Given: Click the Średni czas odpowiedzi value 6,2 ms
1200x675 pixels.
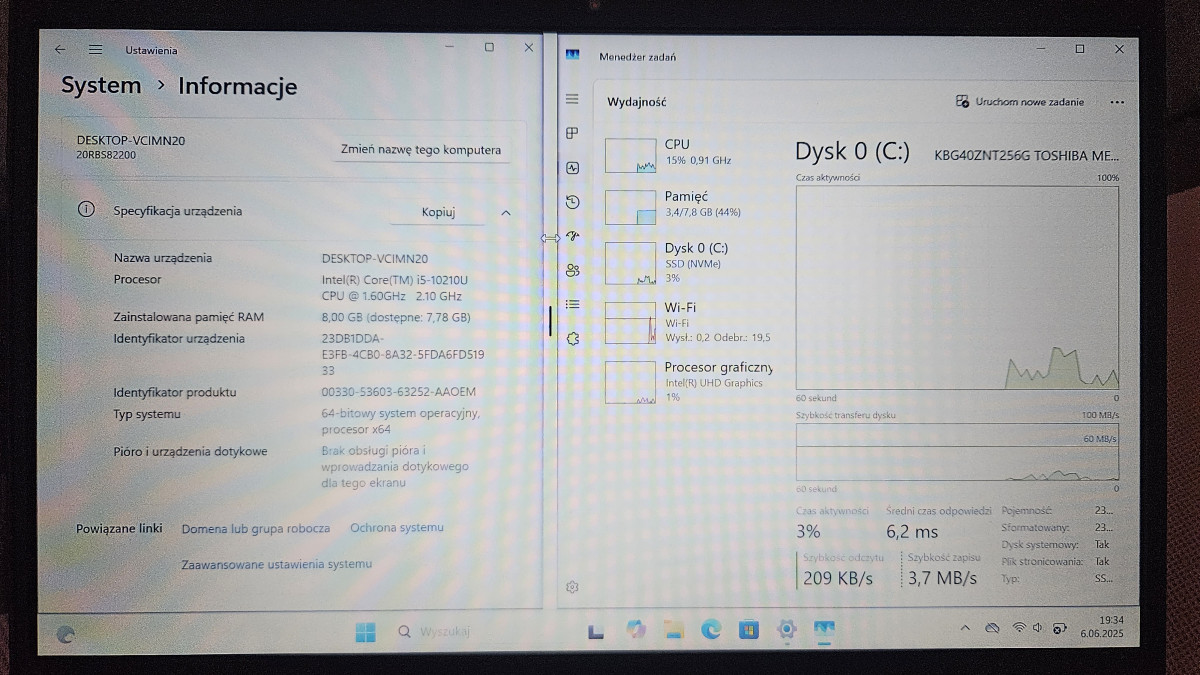Looking at the screenshot, I should coord(912,532).
